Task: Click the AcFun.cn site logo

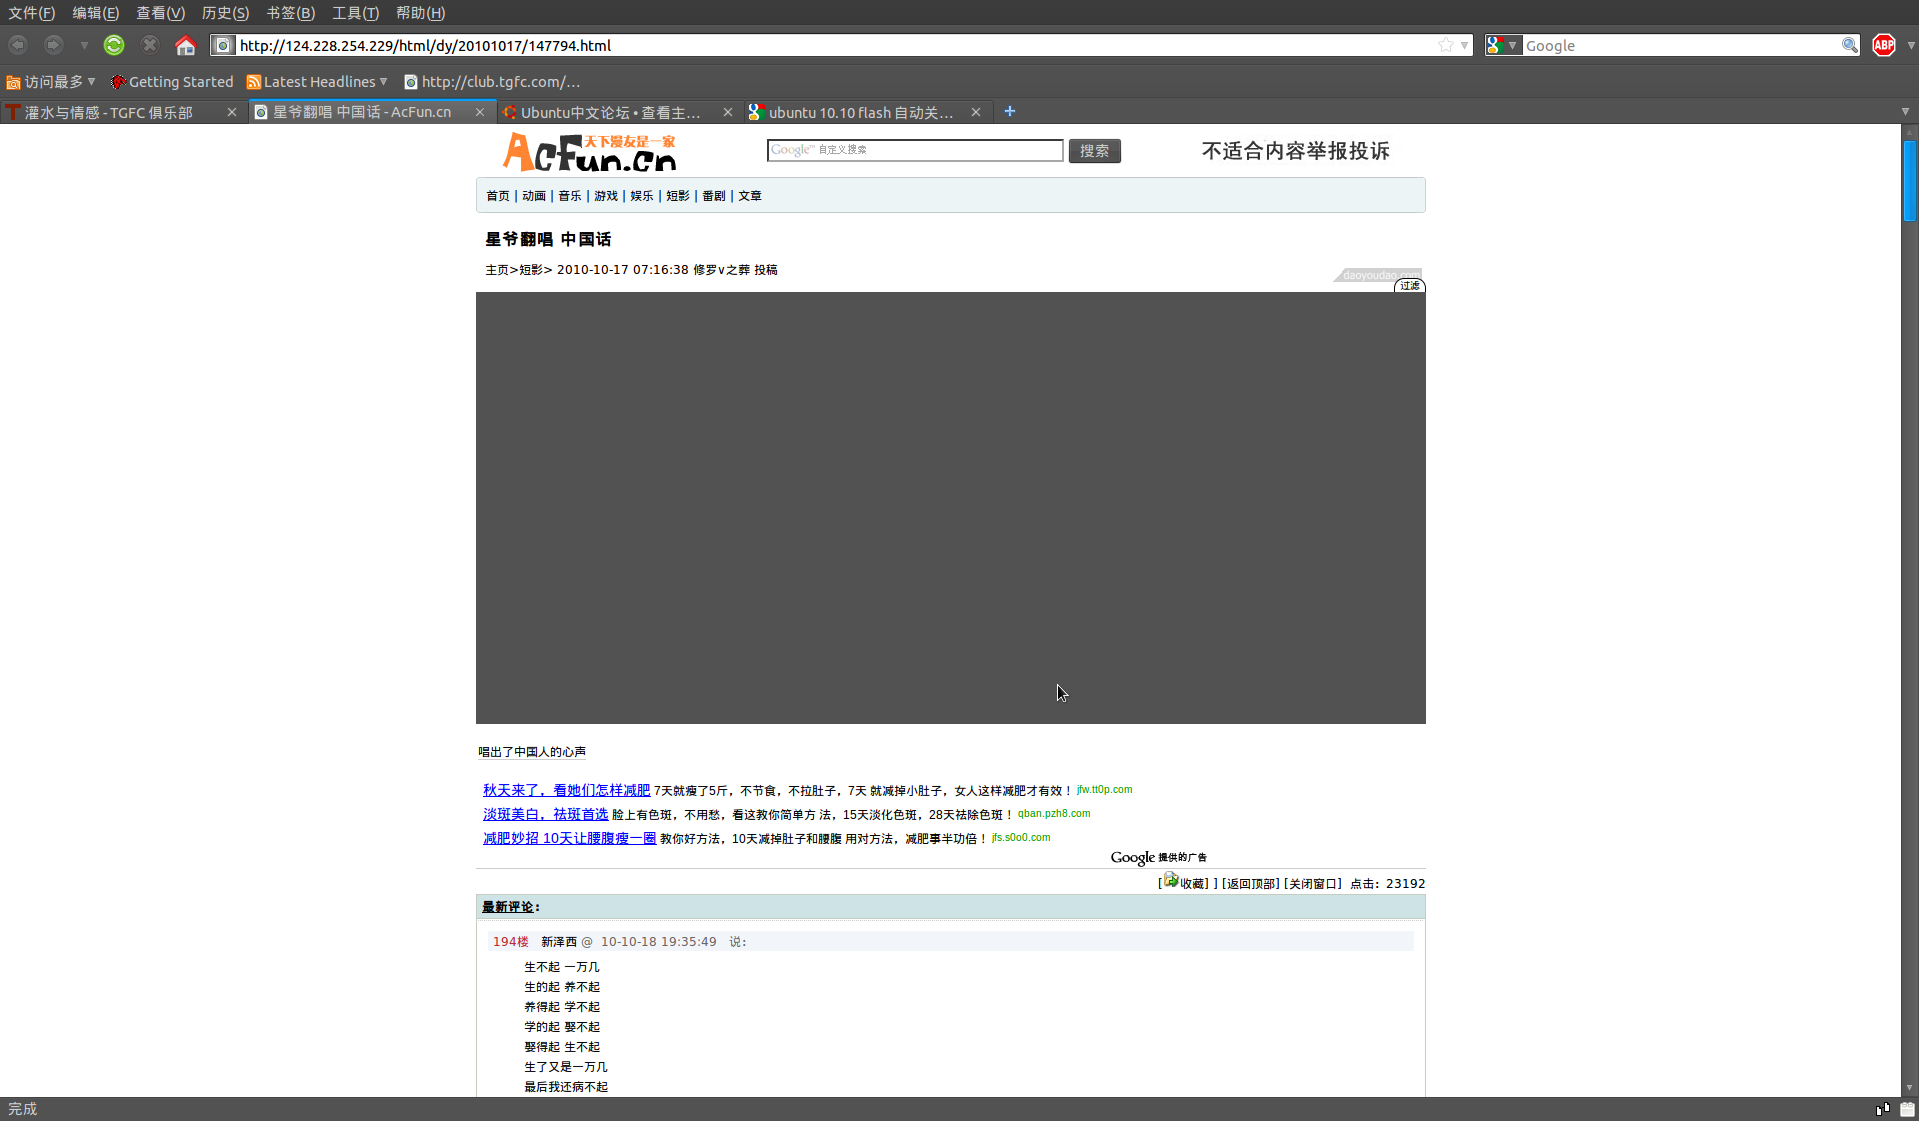Action: pyautogui.click(x=590, y=151)
